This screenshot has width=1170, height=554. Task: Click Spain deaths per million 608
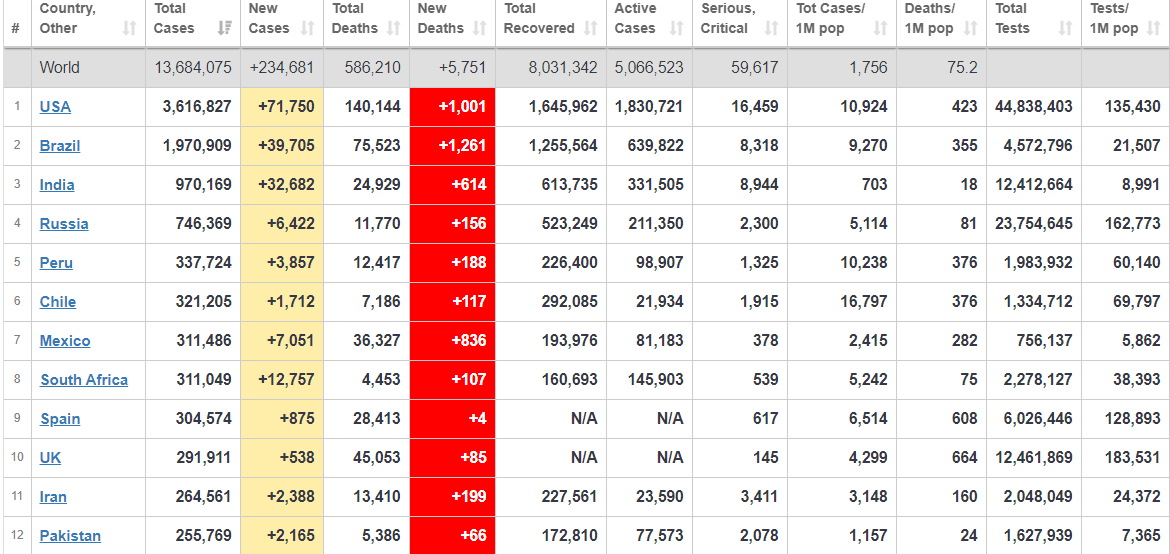tap(965, 419)
